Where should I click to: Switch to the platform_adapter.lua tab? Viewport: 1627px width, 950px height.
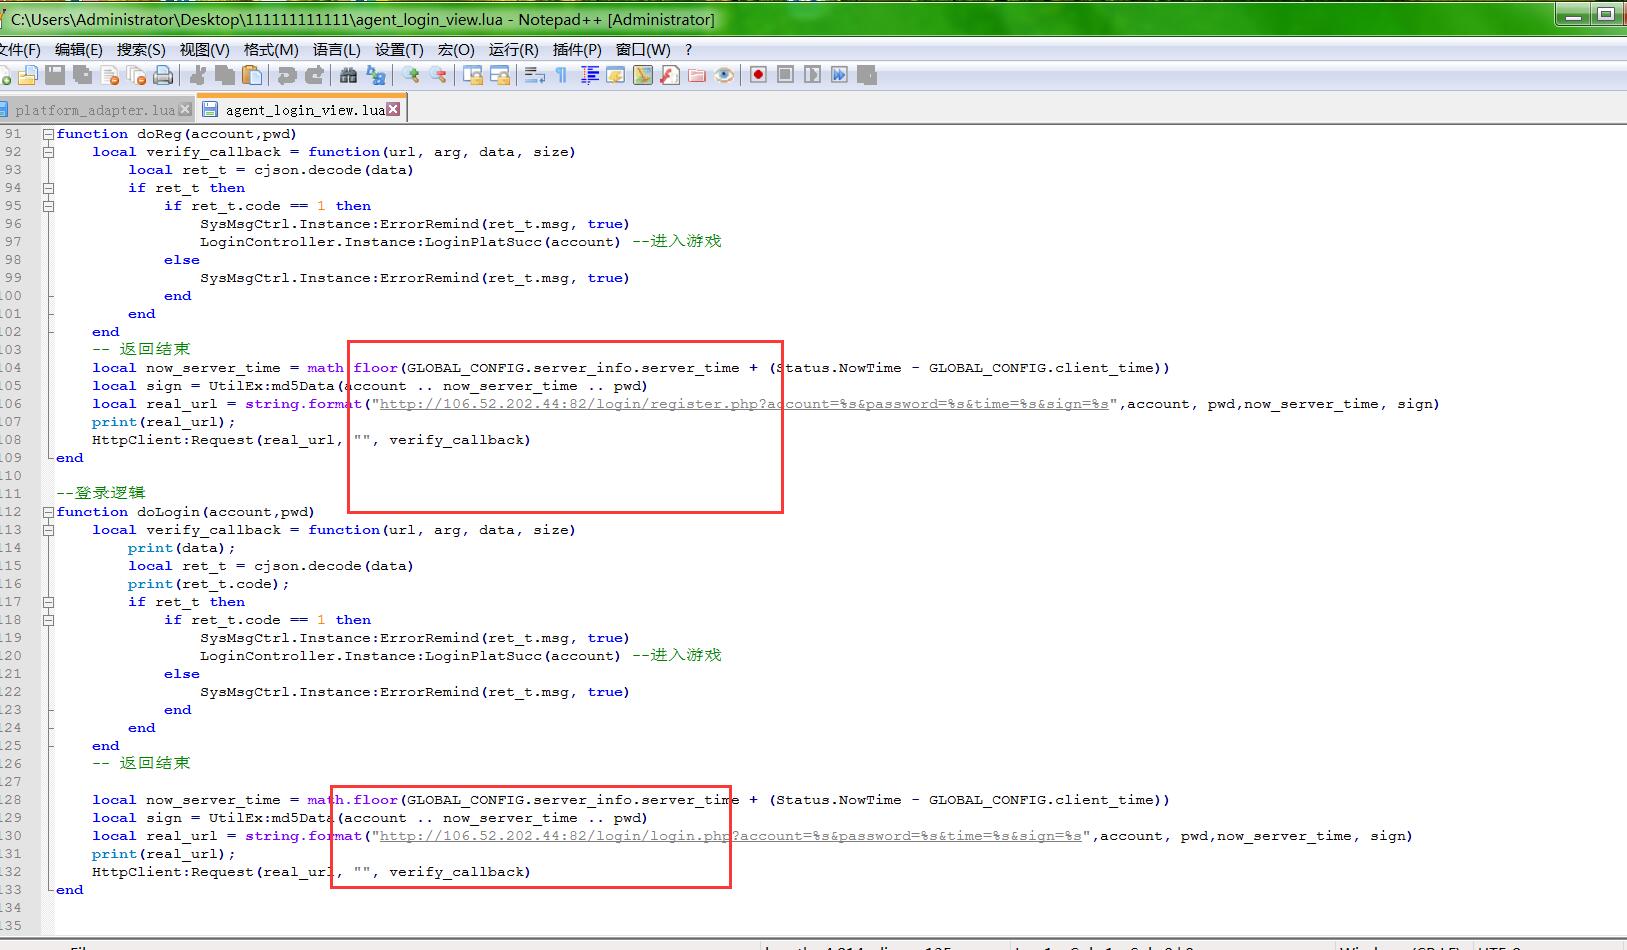coord(95,110)
